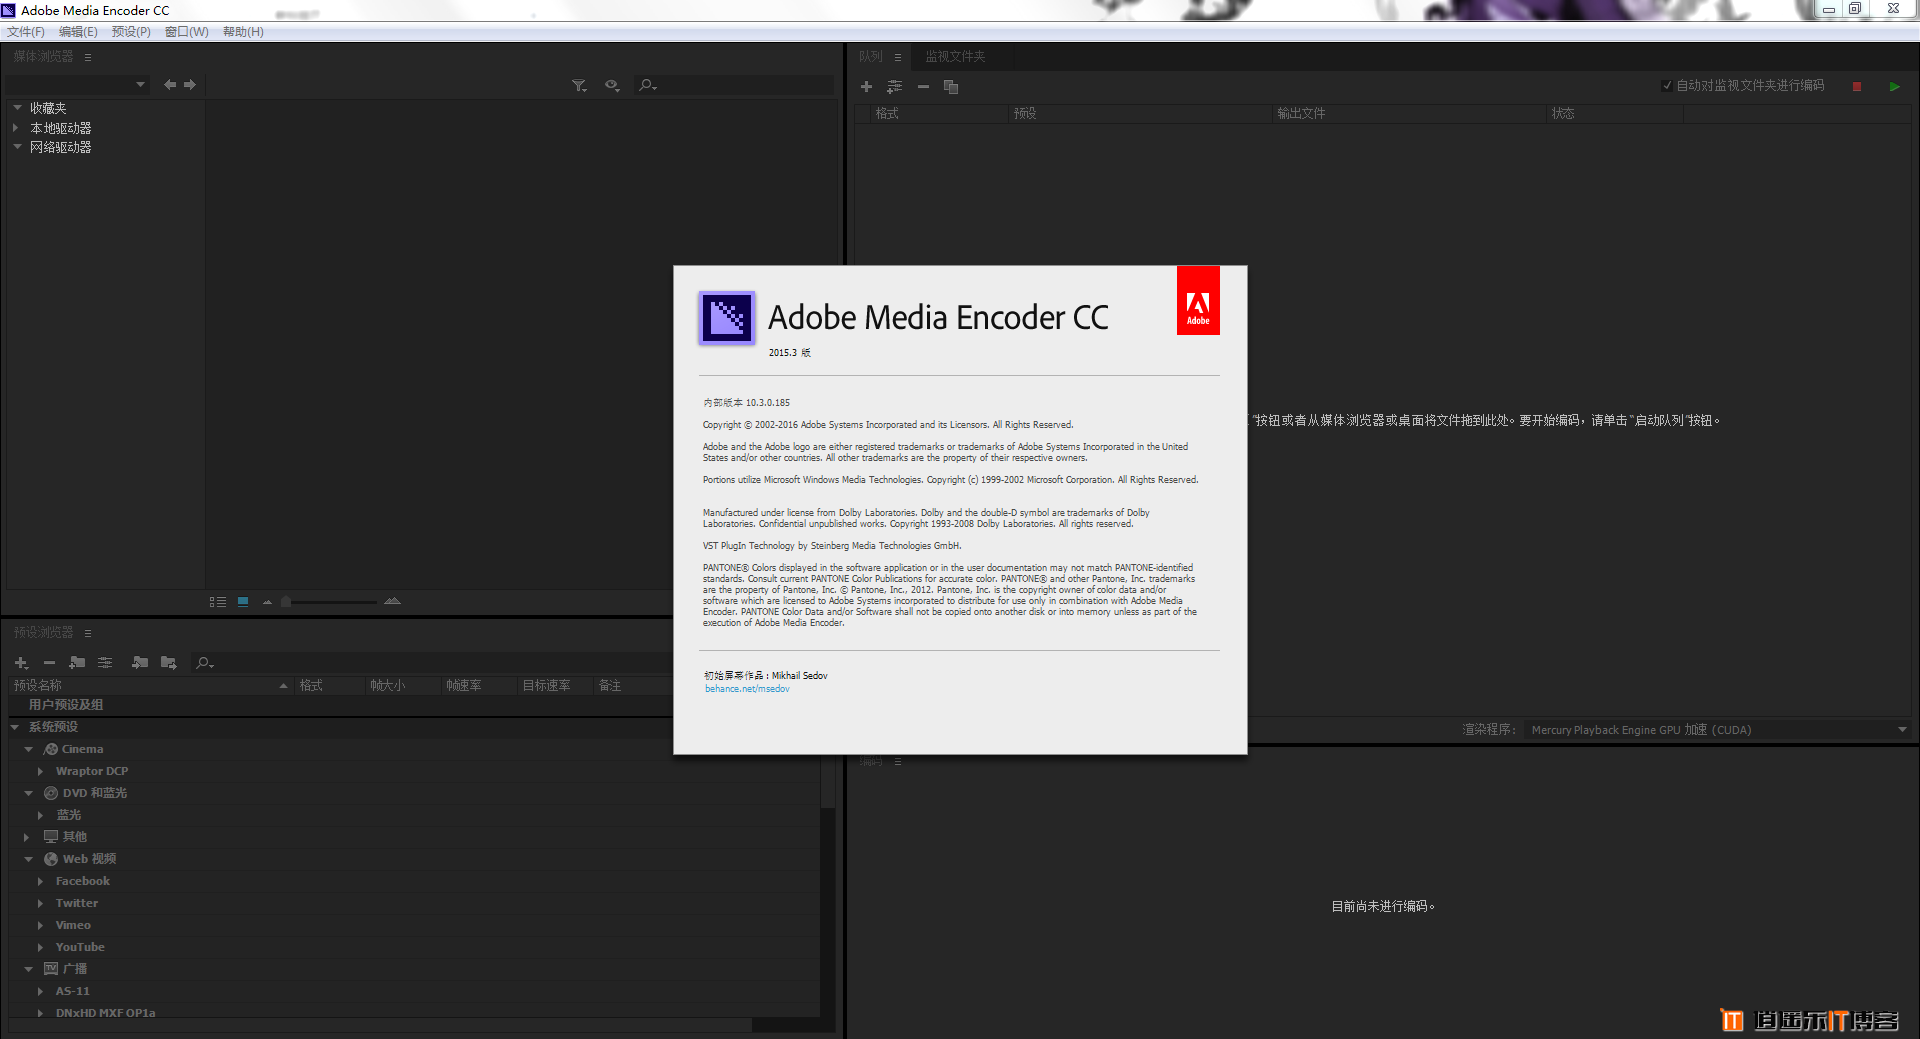Screen dimensions: 1920x1039
Task: Click the eye view-options icon in media browser
Action: pos(612,86)
